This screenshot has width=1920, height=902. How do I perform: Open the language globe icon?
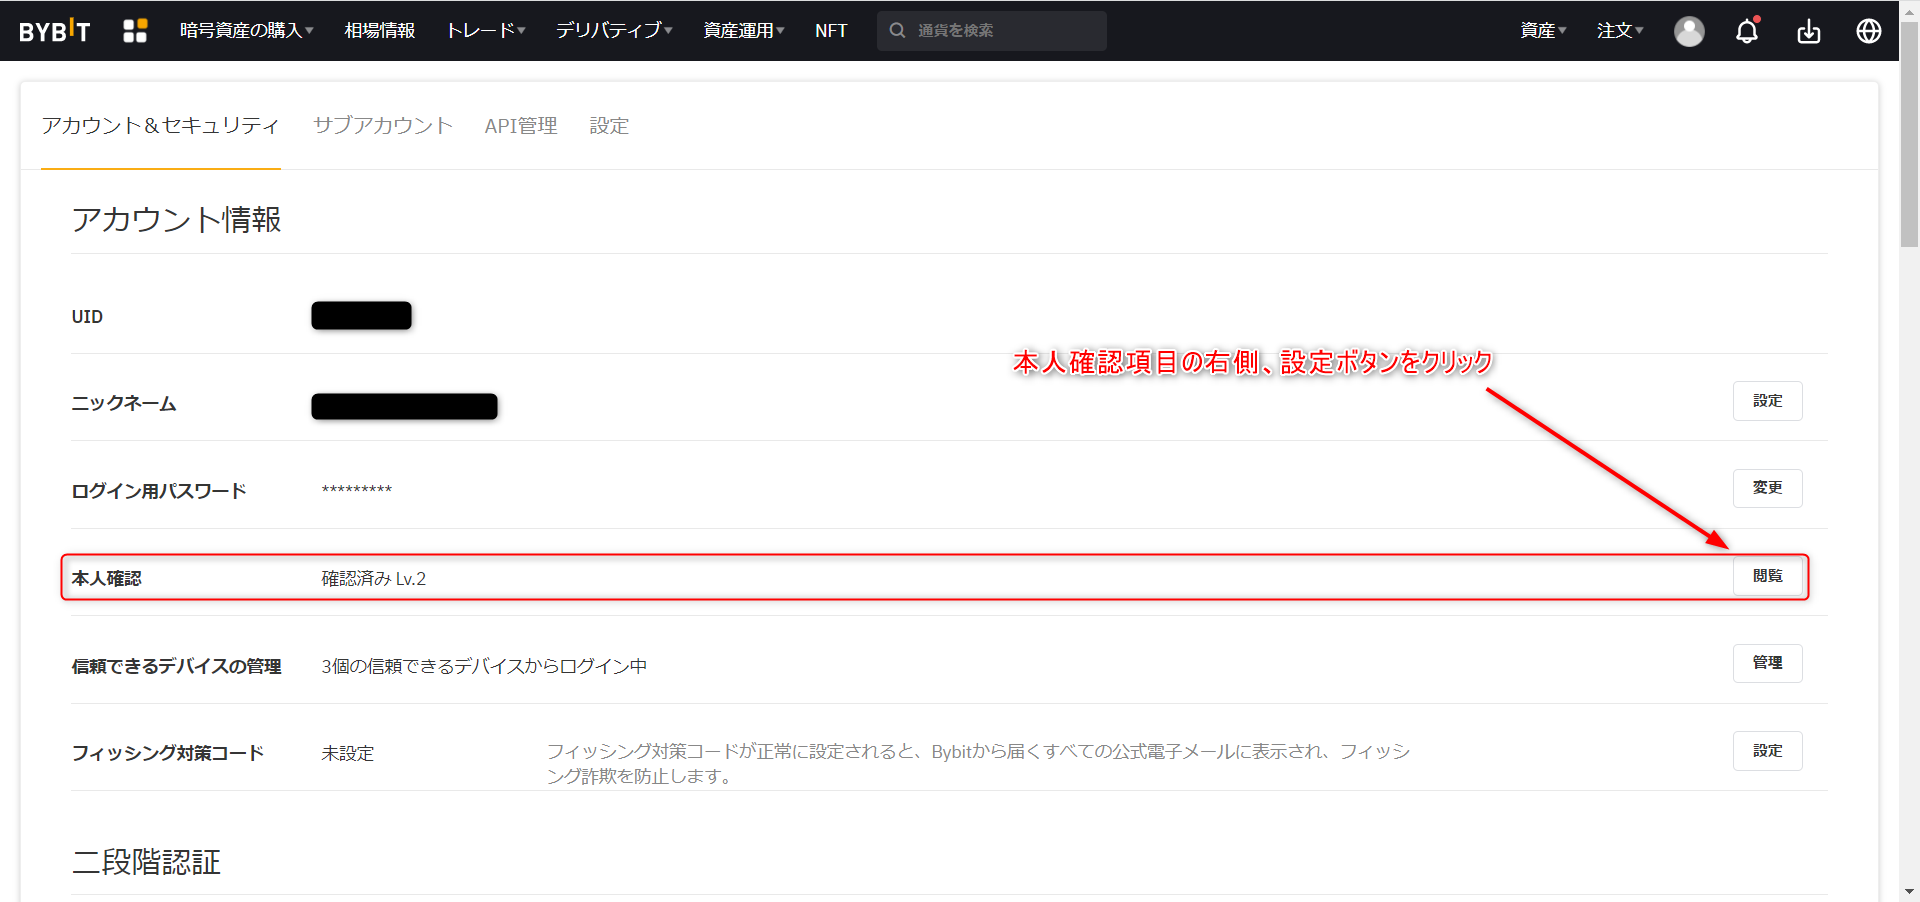tap(1868, 31)
